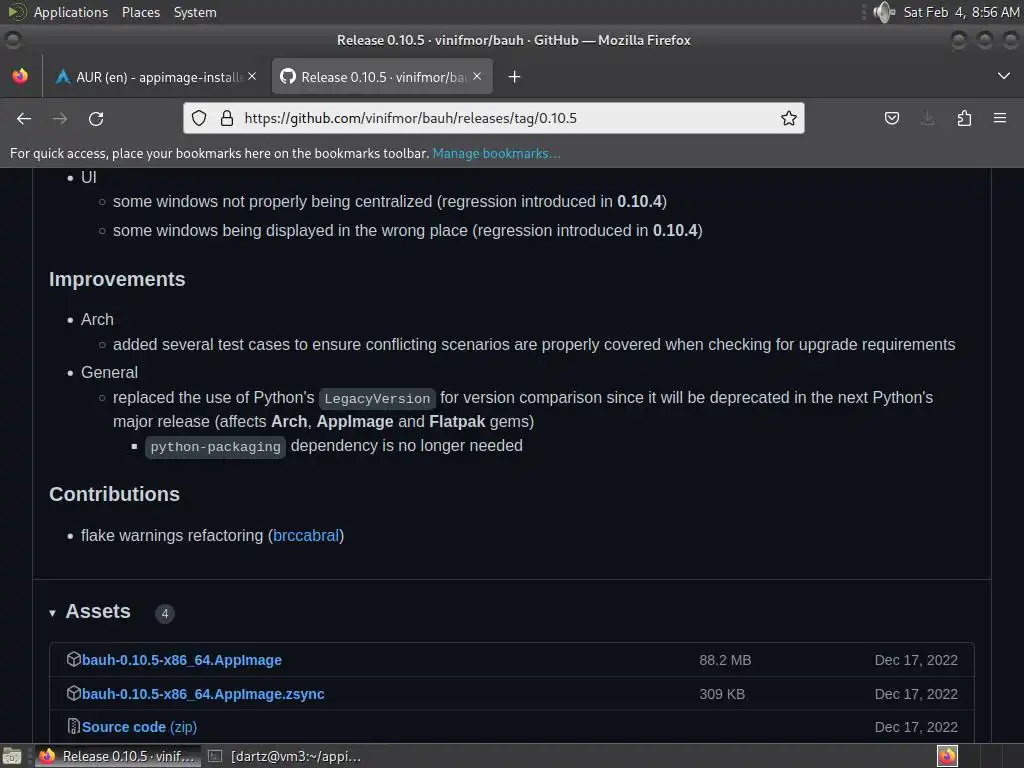Click show desktop icon in bottom panel
1024x768 pixels.
(x=12, y=756)
